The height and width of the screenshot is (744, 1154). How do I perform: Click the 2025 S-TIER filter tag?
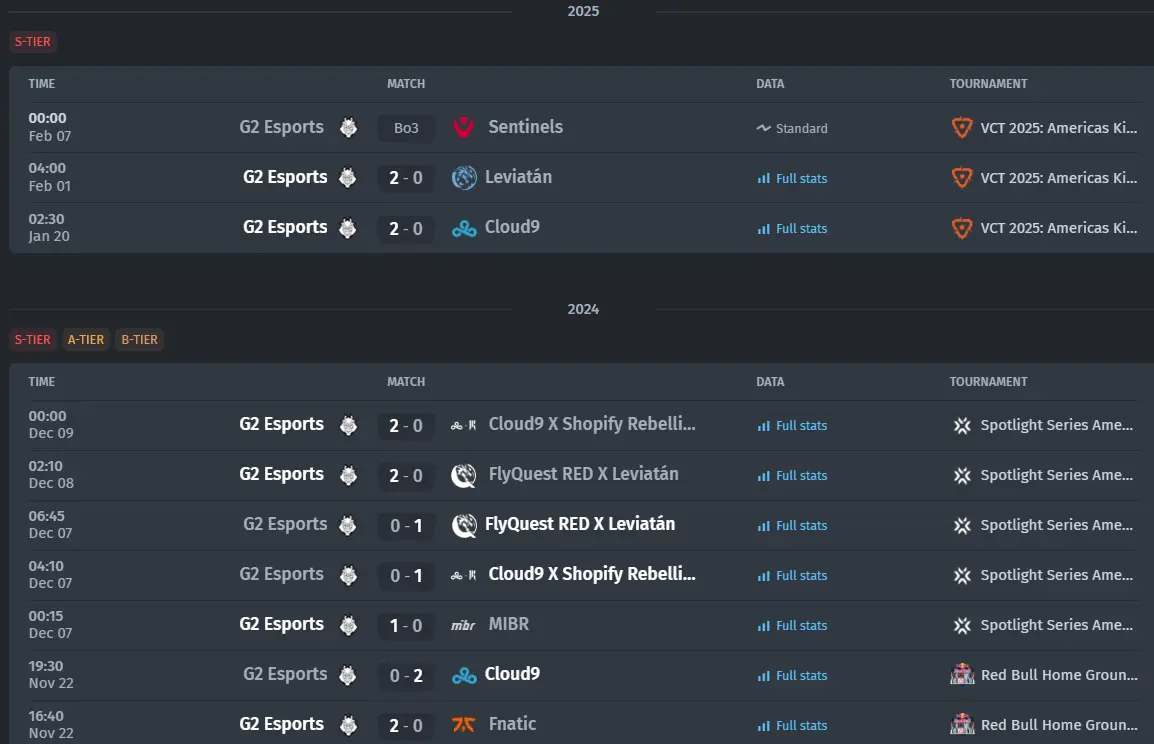33,42
